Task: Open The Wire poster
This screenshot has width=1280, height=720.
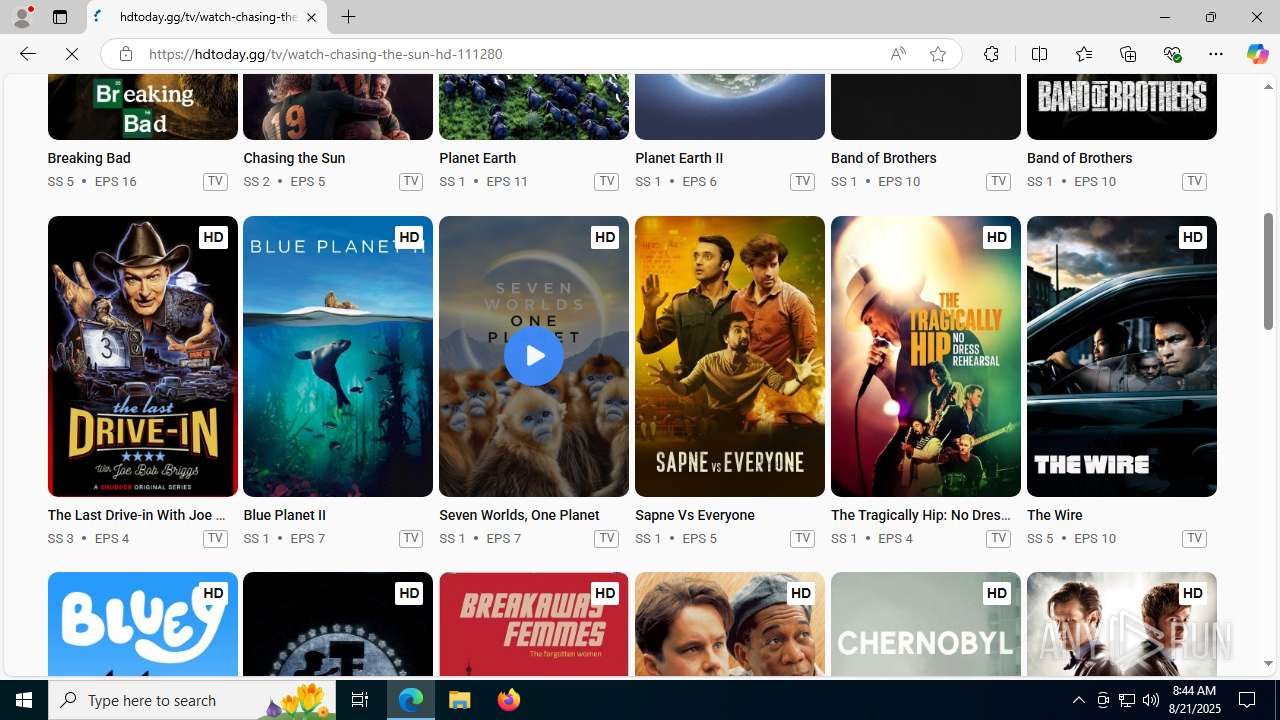Action: pos(1122,356)
